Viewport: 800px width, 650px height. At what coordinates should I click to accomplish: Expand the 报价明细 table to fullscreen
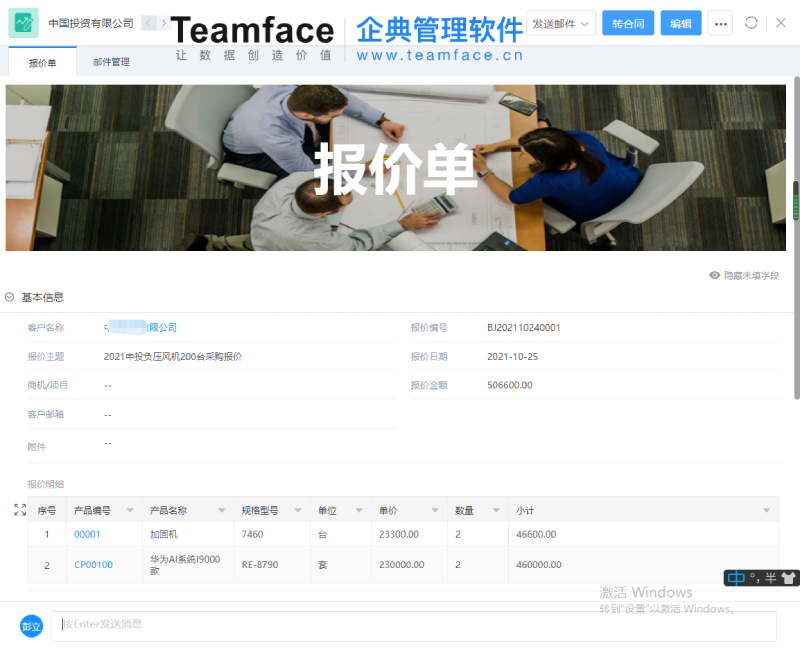(x=20, y=509)
